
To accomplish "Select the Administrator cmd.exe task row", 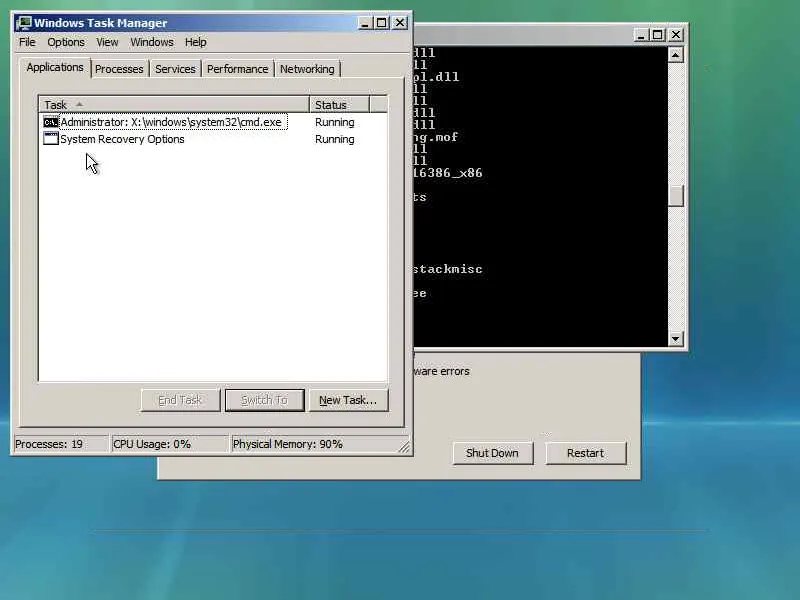I will point(165,122).
